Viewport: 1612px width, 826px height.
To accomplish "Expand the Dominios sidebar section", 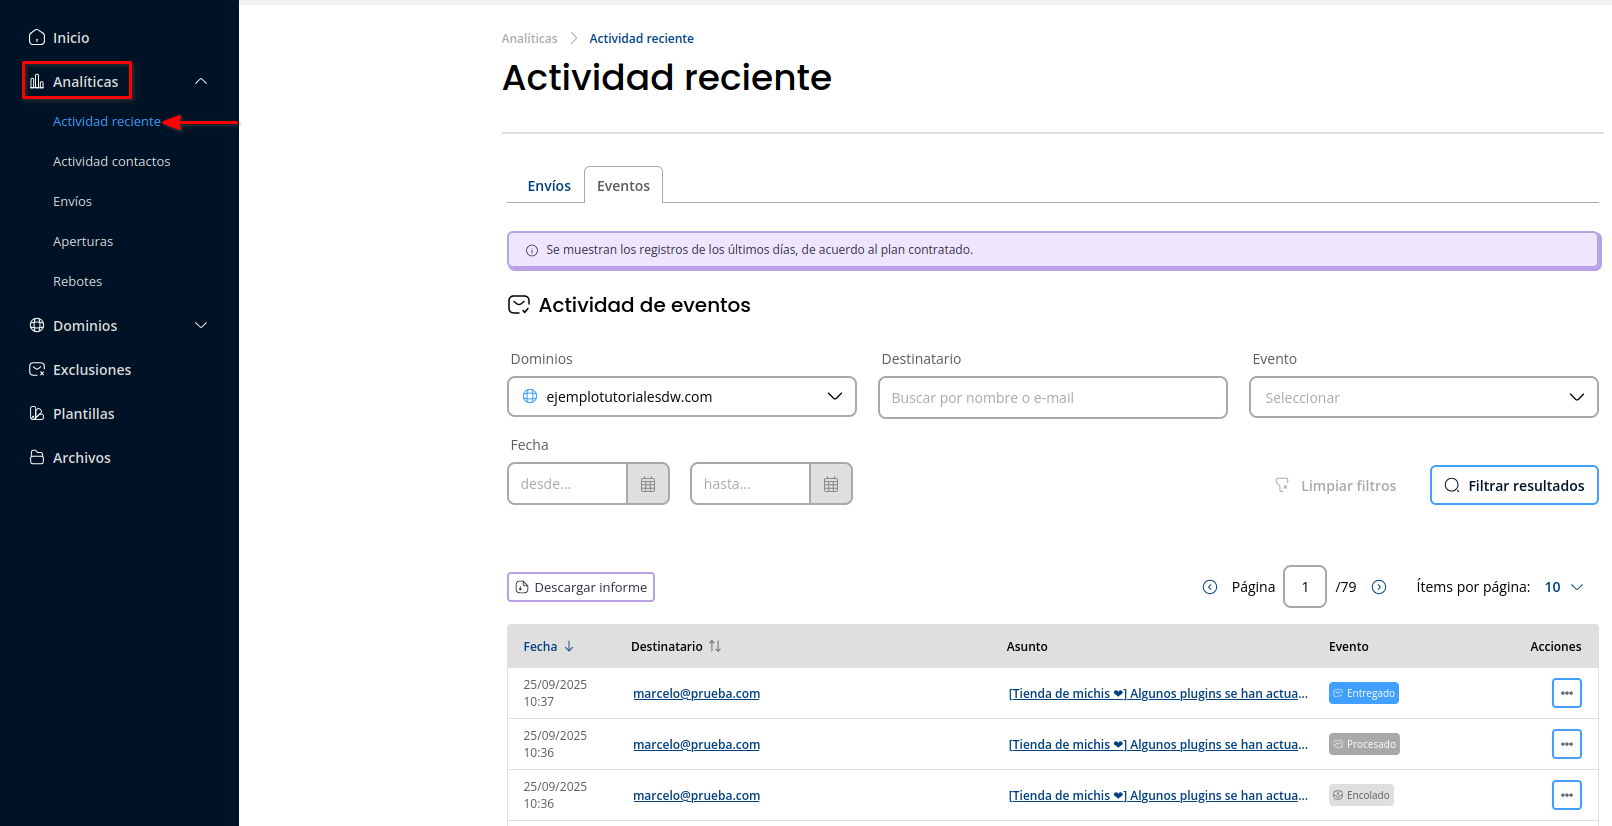I will click(x=201, y=326).
